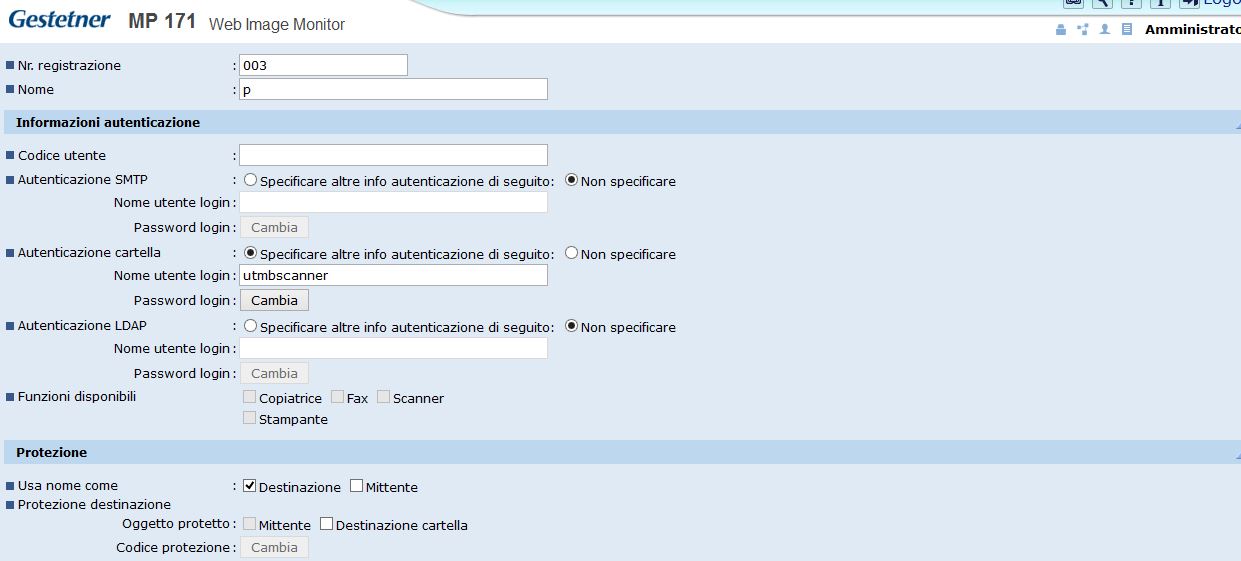Select 'Non specificare' for Autenticazione SMTP
This screenshot has width=1241, height=561.
[572, 181]
